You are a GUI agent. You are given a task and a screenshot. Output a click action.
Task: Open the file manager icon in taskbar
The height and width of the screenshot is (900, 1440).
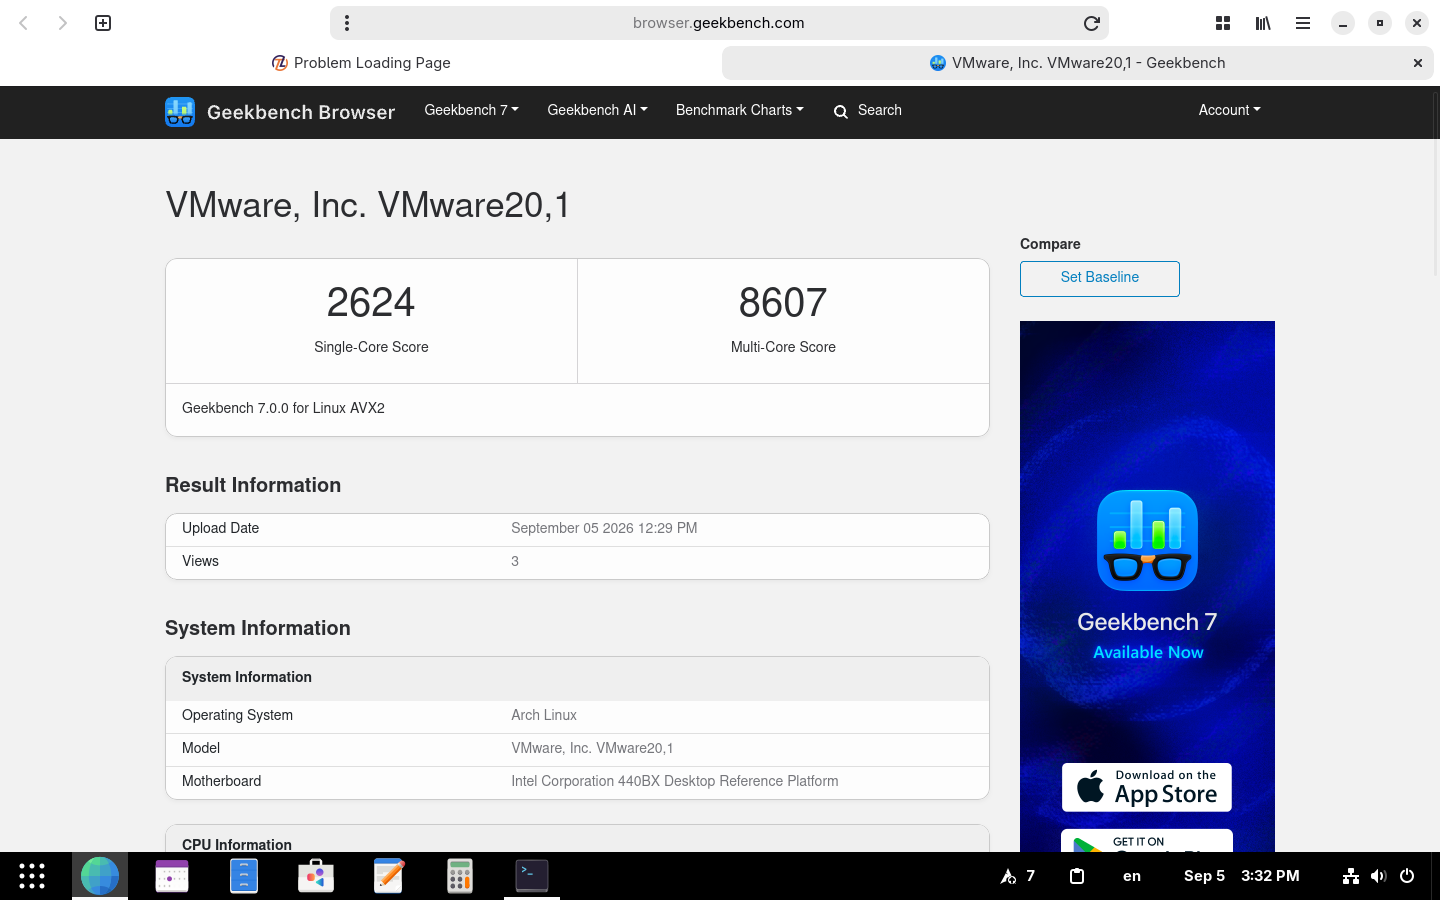click(244, 876)
